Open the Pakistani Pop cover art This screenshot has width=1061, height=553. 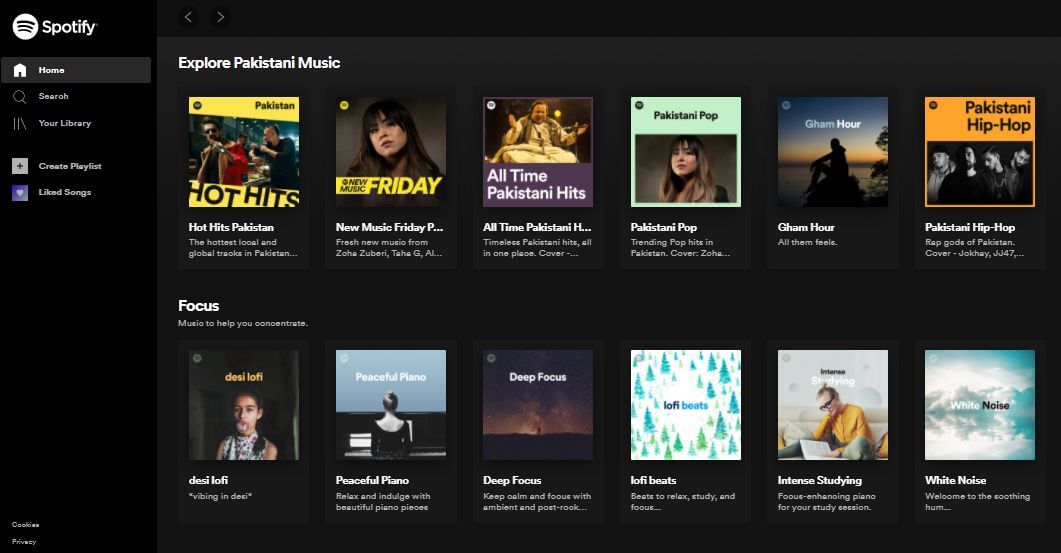[x=685, y=152]
